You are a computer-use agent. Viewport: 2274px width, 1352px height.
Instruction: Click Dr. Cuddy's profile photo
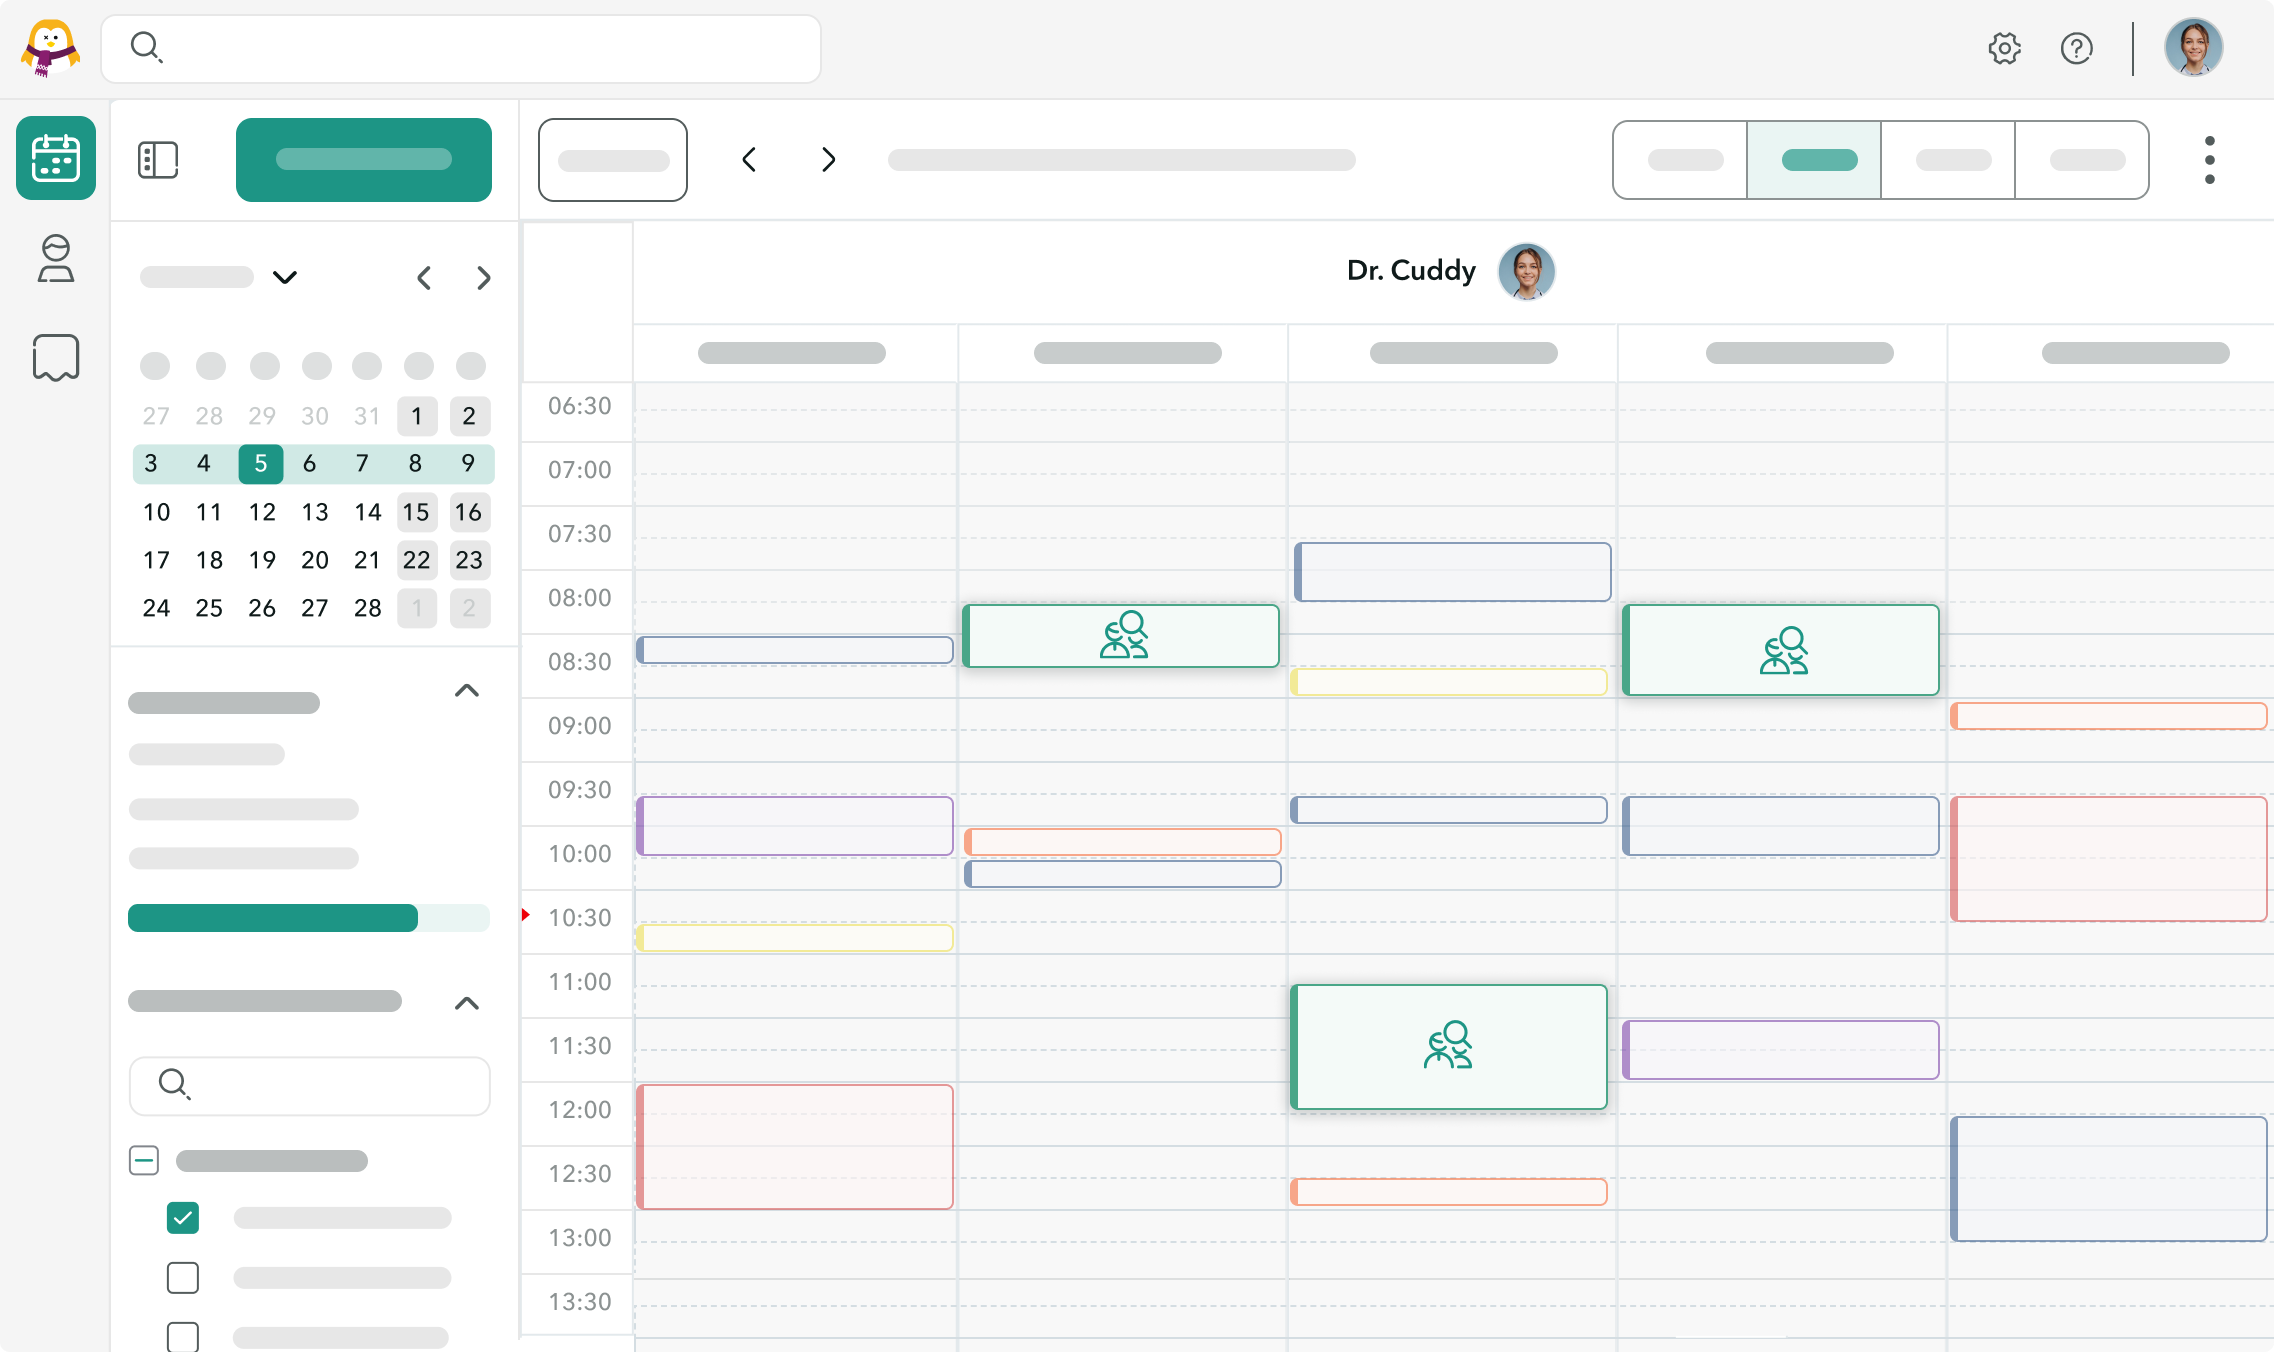[x=1526, y=271]
